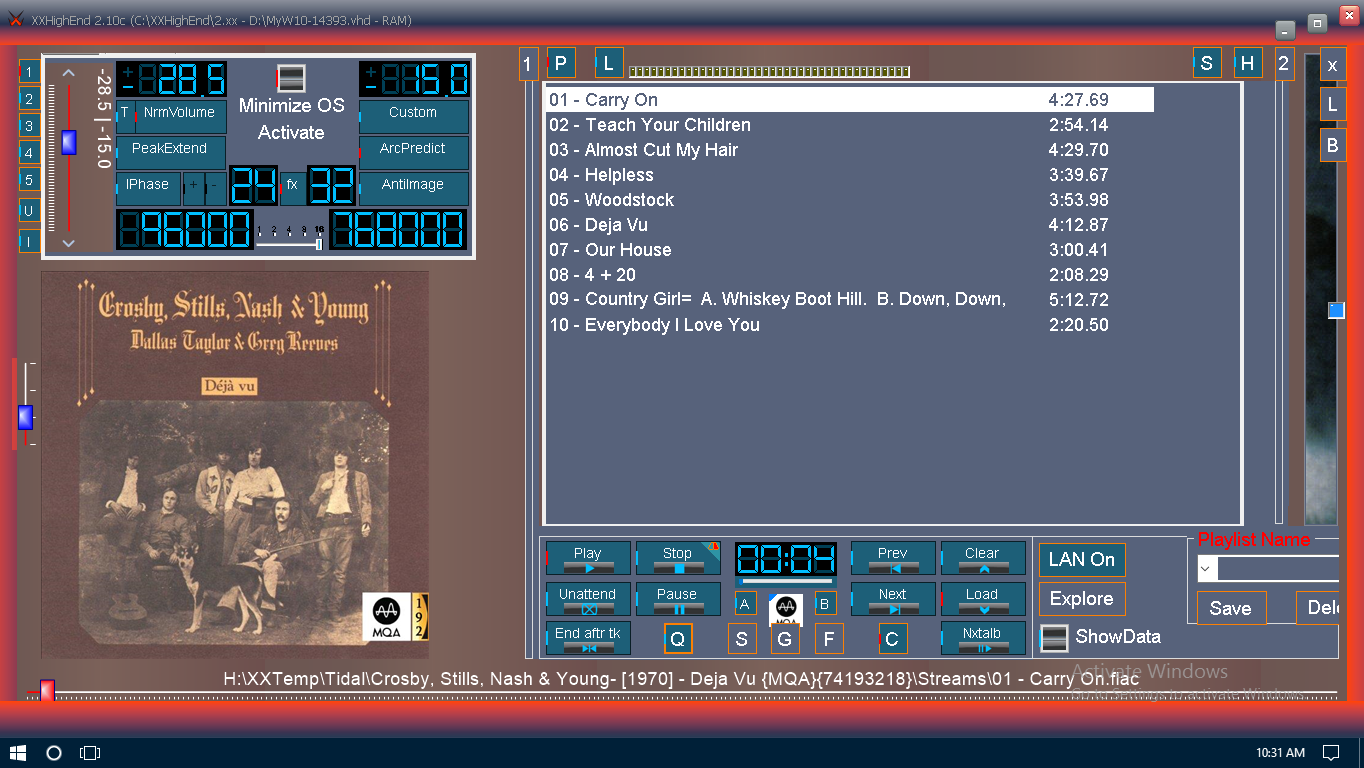Click the MQA logo by the timer

pyautogui.click(x=786, y=608)
